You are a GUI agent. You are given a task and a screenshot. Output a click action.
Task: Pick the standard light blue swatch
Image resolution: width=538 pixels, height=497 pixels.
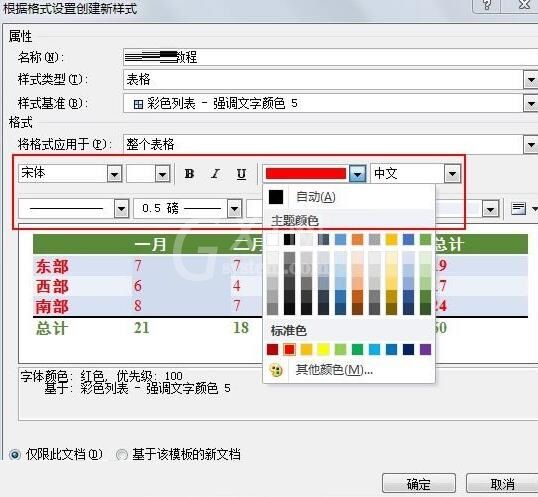(x=374, y=350)
